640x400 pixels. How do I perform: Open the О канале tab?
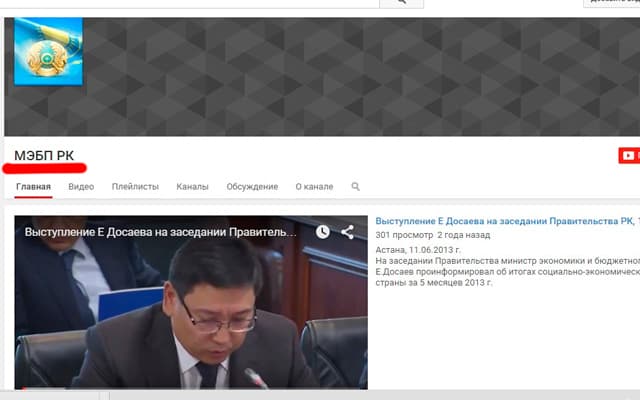pos(314,187)
